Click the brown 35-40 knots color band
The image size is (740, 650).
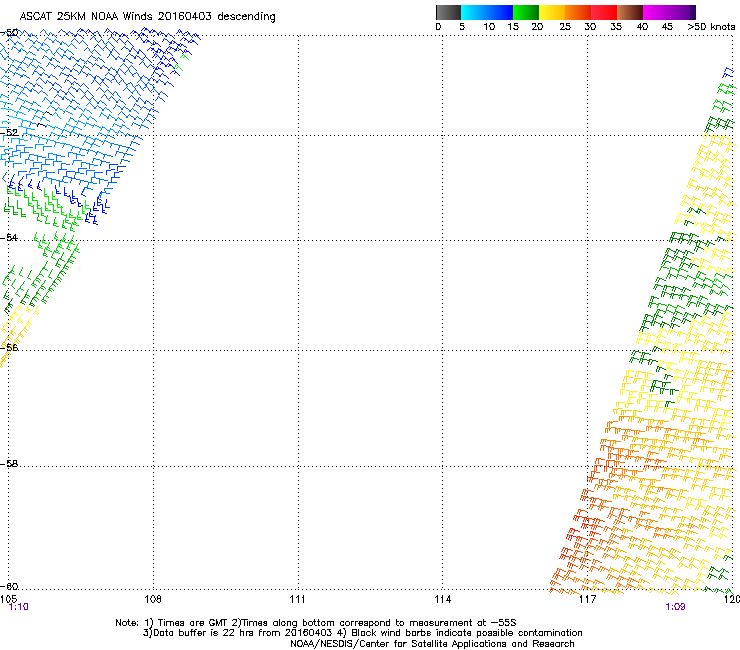[x=630, y=12]
